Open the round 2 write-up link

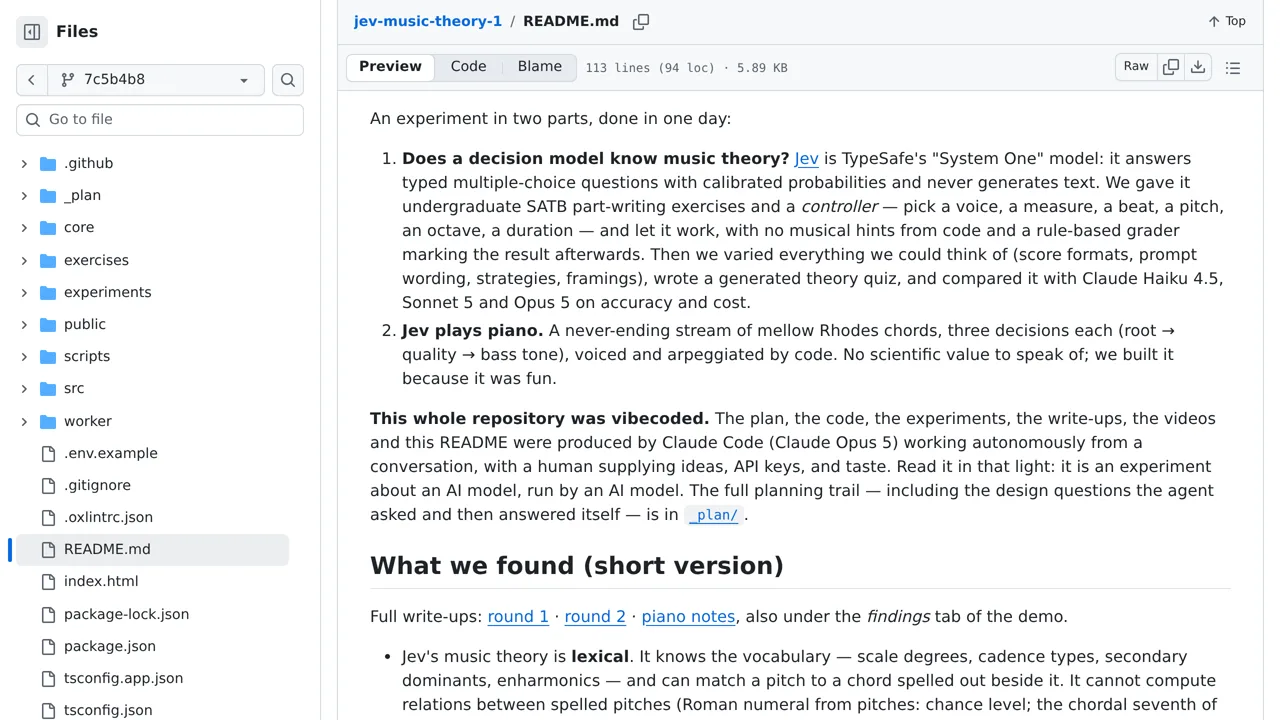[x=595, y=617]
